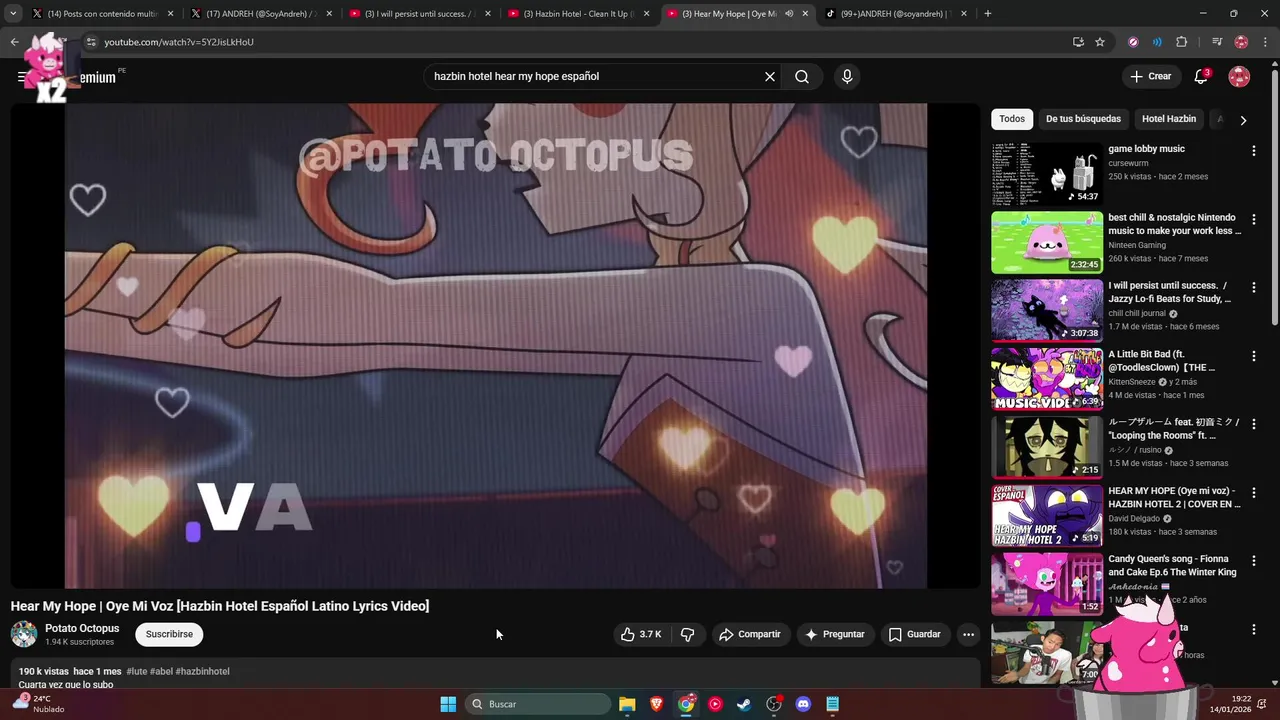This screenshot has width=1280, height=720.
Task: Clear the search box text
Action: pos(770,77)
